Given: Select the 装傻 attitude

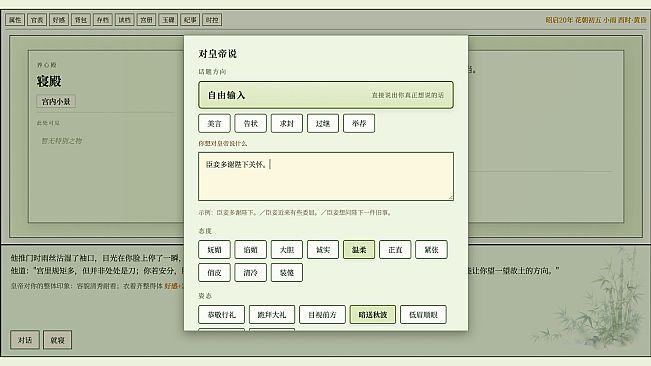Looking at the screenshot, I should click(286, 273).
